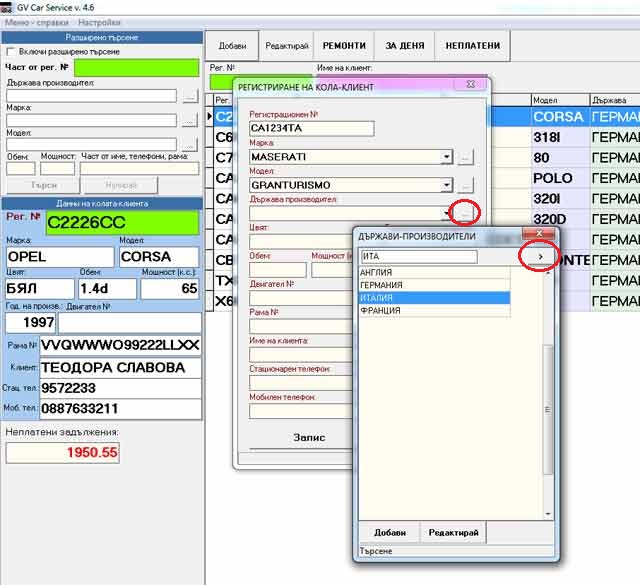
Task: Open the НЕПЛАТЕНИ tab
Action: click(473, 46)
